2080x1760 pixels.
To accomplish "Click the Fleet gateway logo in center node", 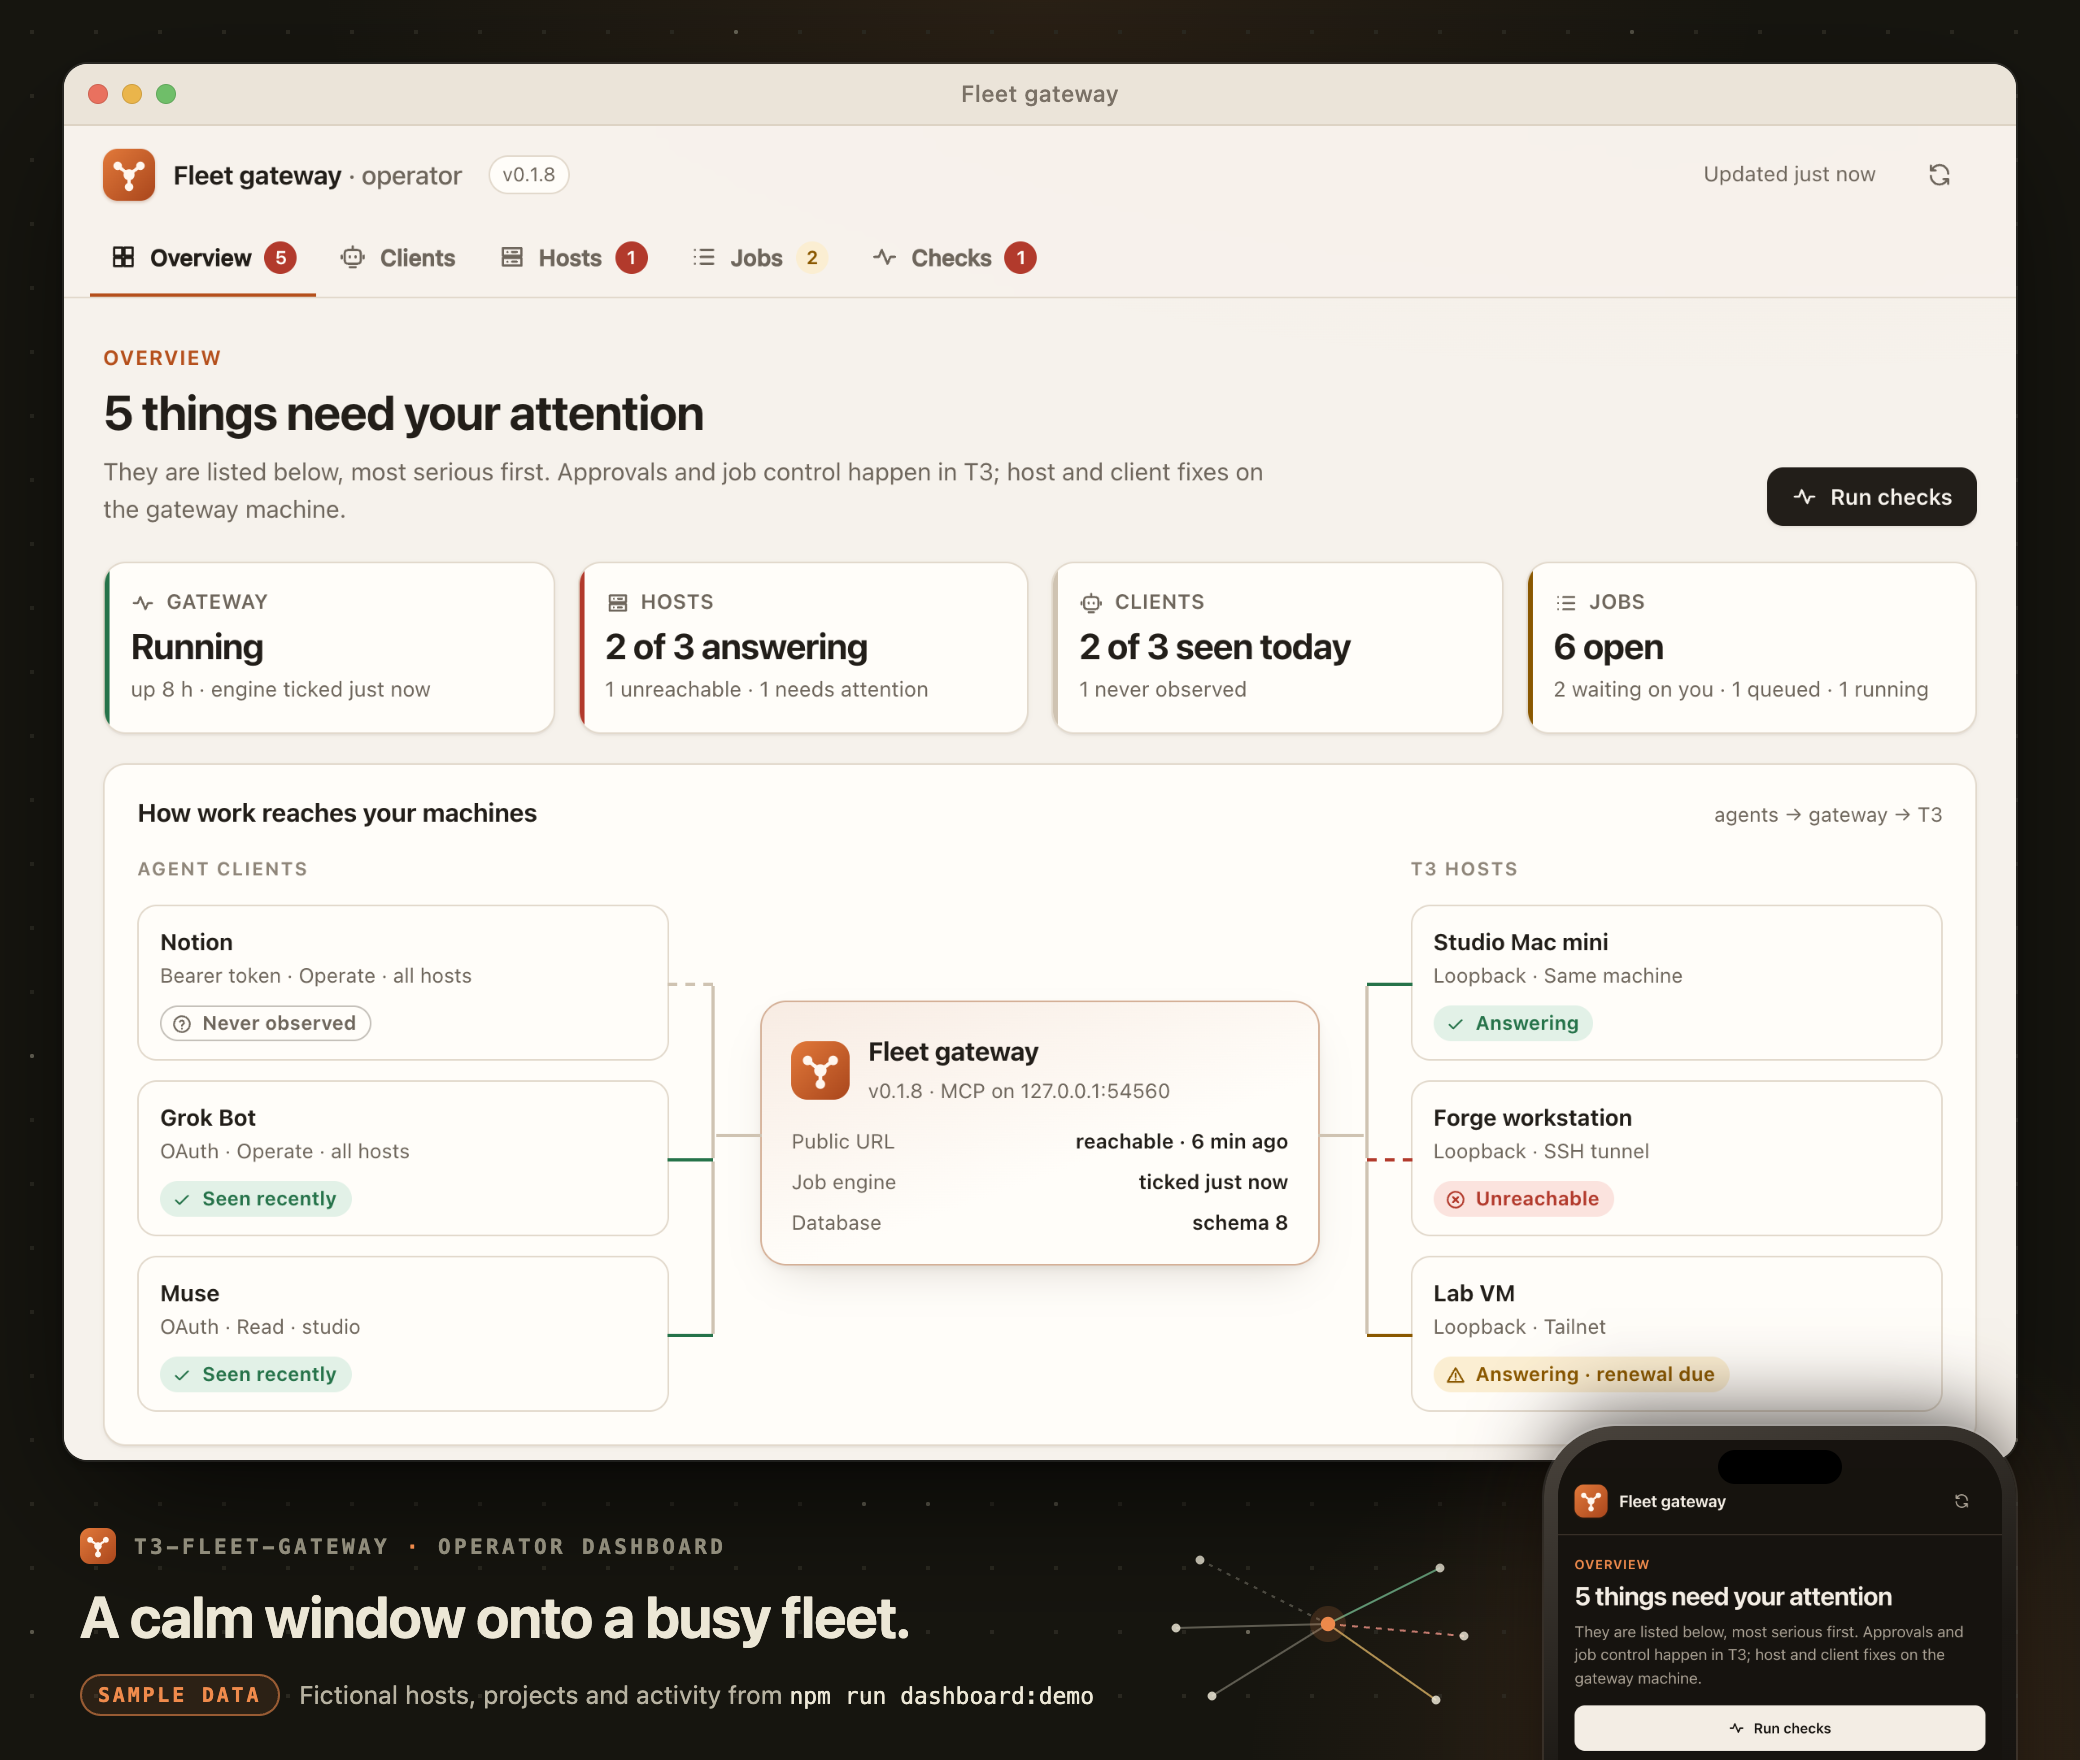I will click(820, 1071).
